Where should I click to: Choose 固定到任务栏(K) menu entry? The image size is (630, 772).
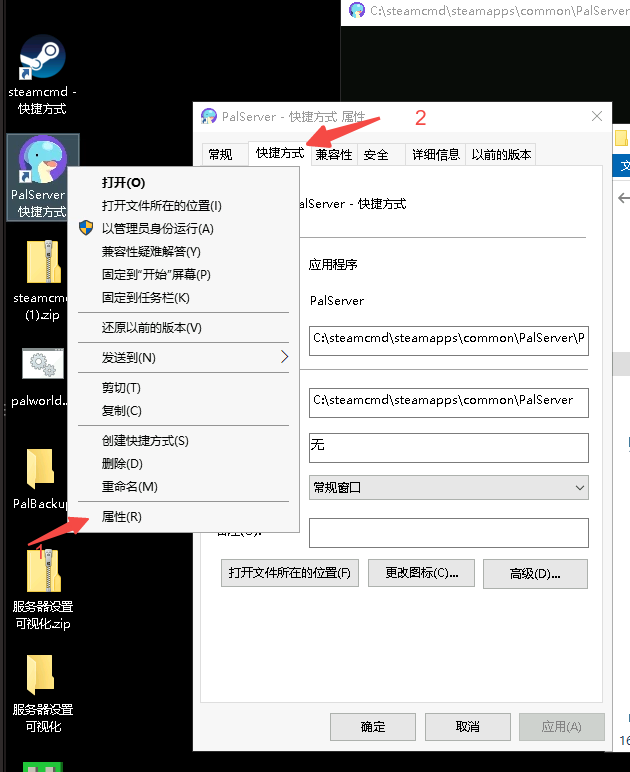(183, 297)
